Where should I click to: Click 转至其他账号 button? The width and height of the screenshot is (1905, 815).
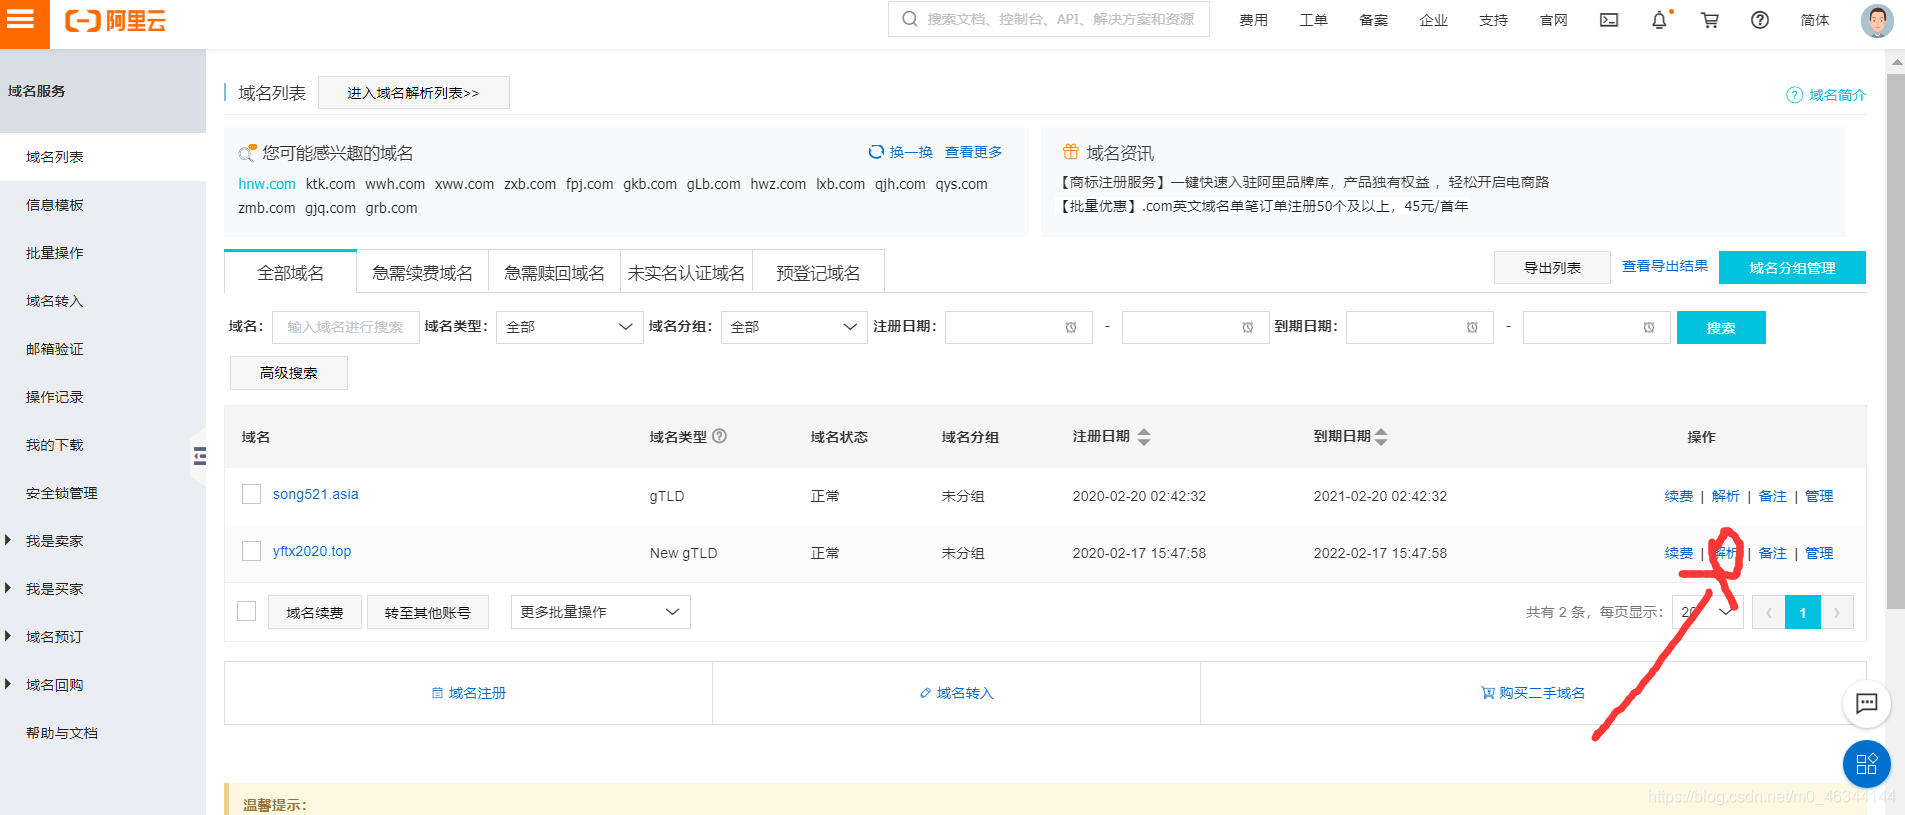[x=427, y=612]
